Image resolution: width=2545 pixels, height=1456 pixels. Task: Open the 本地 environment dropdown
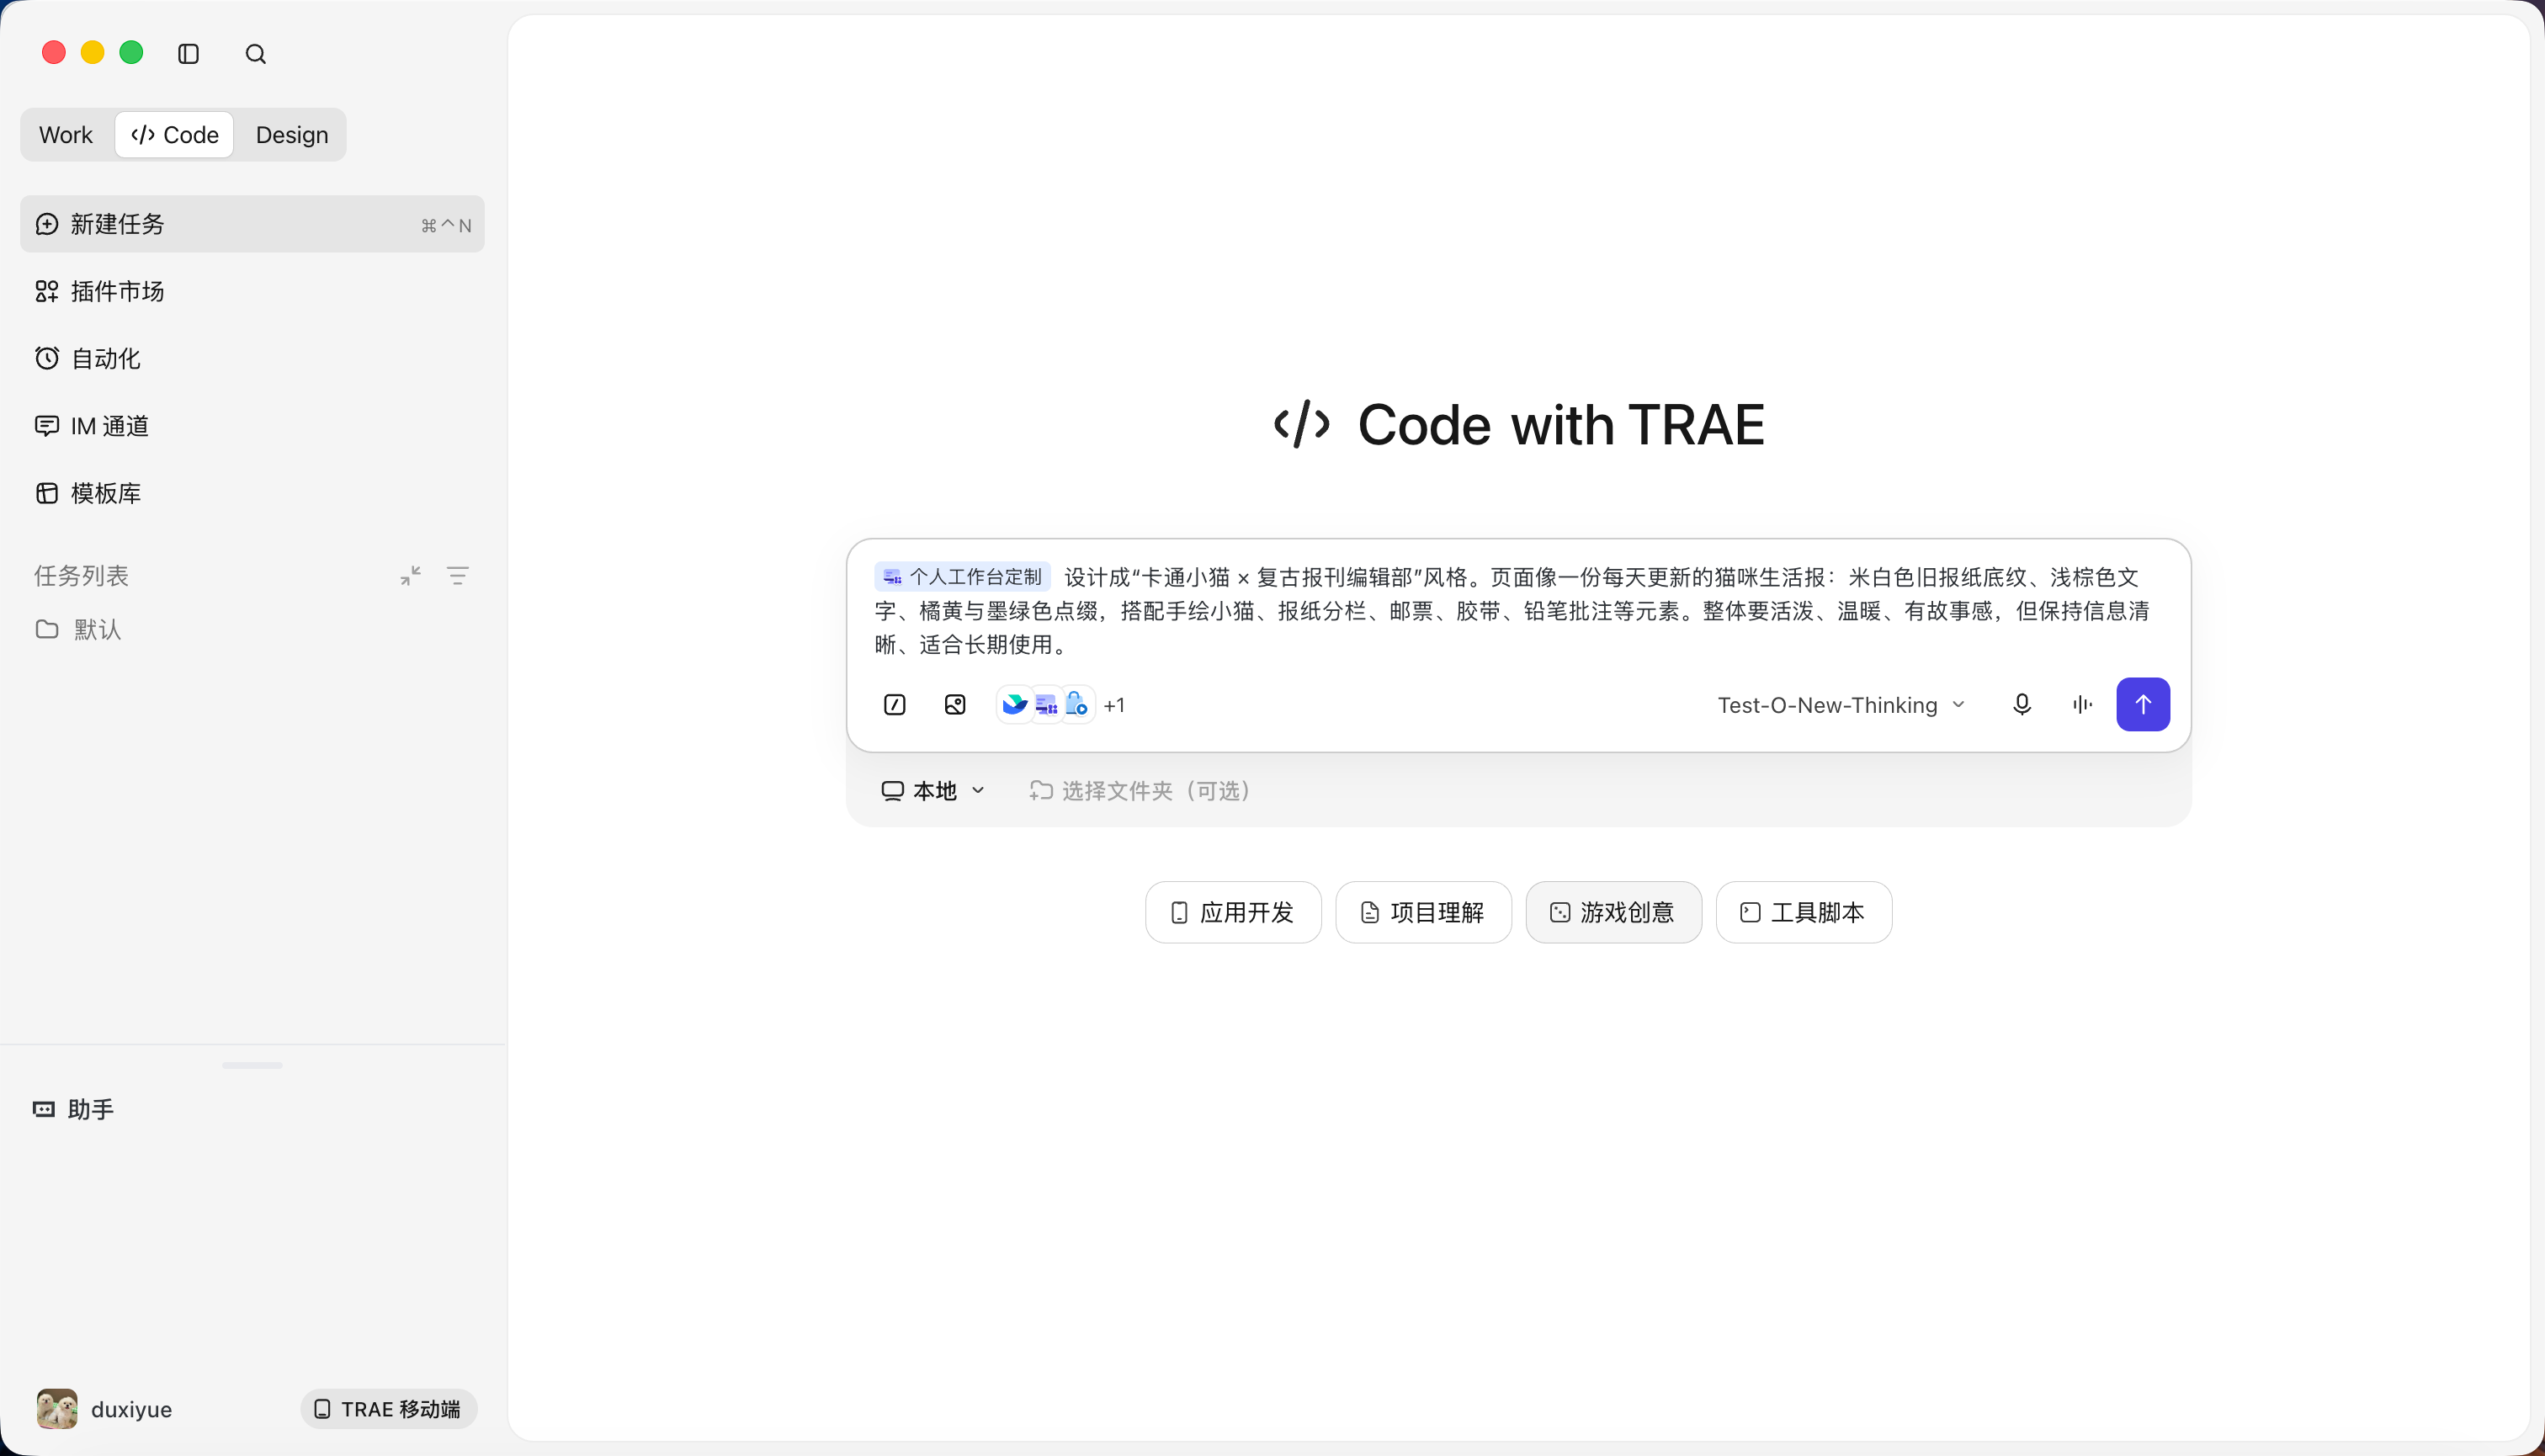(x=933, y=791)
